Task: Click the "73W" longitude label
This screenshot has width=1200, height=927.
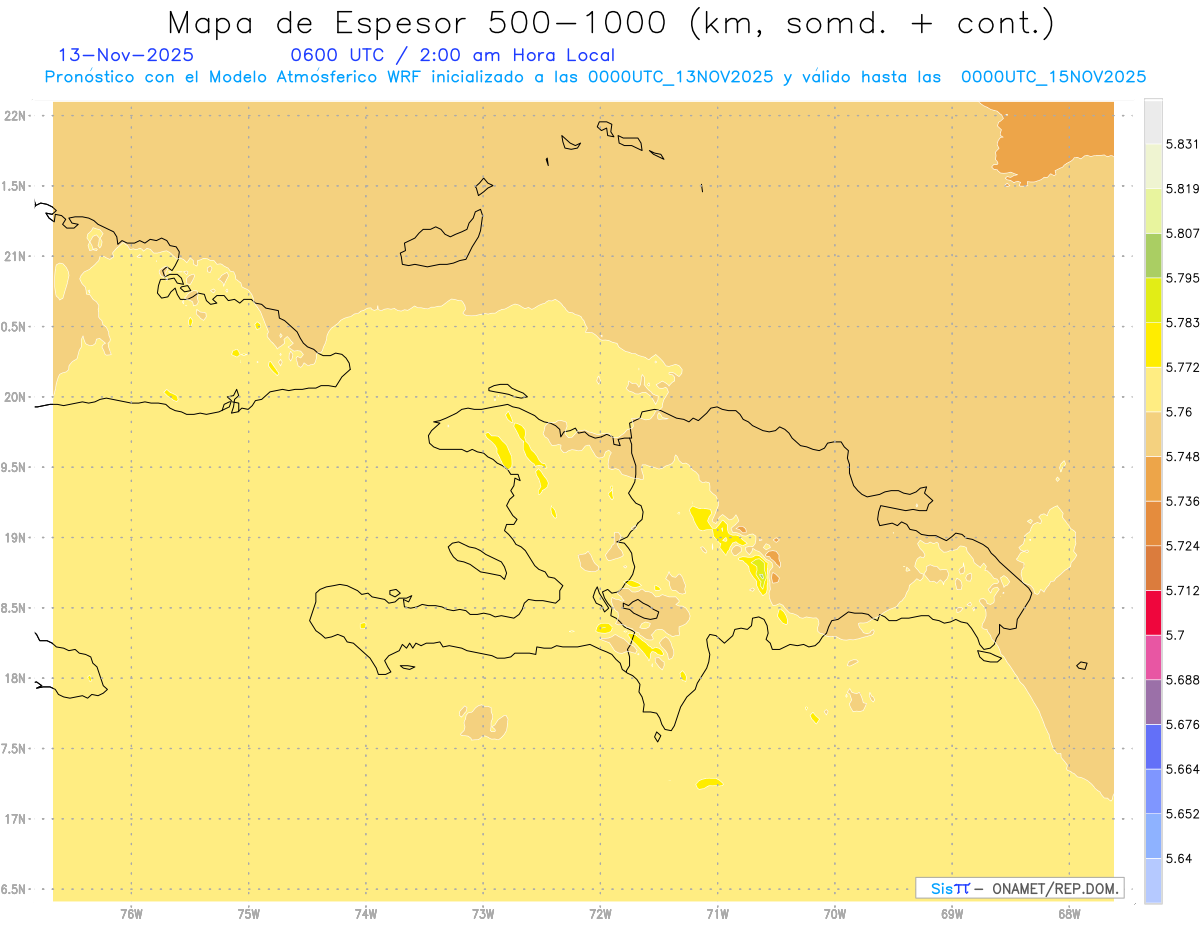Action: 483,914
